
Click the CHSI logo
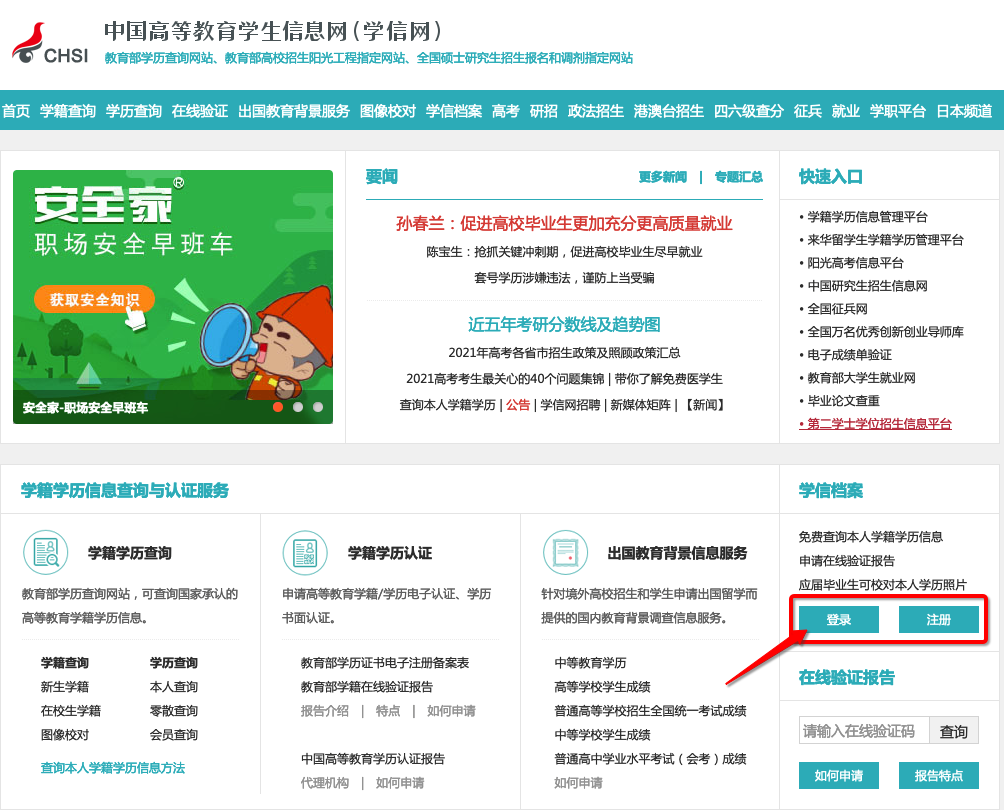coord(50,44)
